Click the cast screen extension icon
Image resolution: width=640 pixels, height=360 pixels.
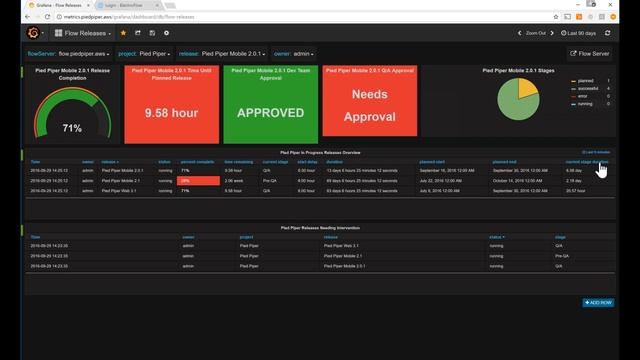tap(567, 17)
